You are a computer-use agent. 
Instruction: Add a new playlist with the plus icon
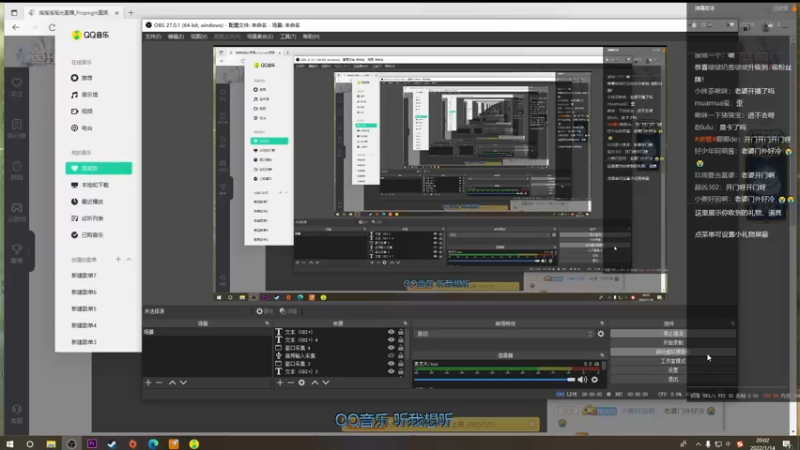tap(118, 259)
